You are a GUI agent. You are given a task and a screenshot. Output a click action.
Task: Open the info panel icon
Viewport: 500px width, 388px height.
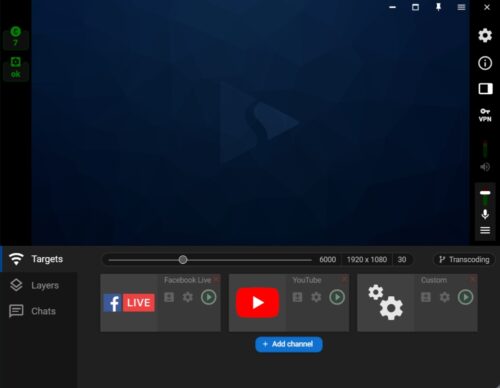pos(485,63)
